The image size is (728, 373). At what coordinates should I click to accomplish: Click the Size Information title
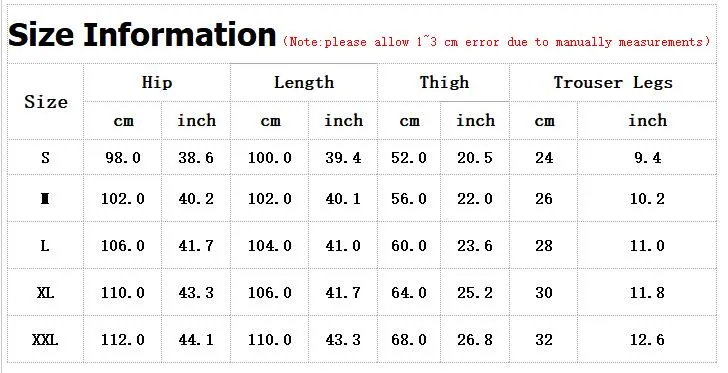[x=142, y=35]
